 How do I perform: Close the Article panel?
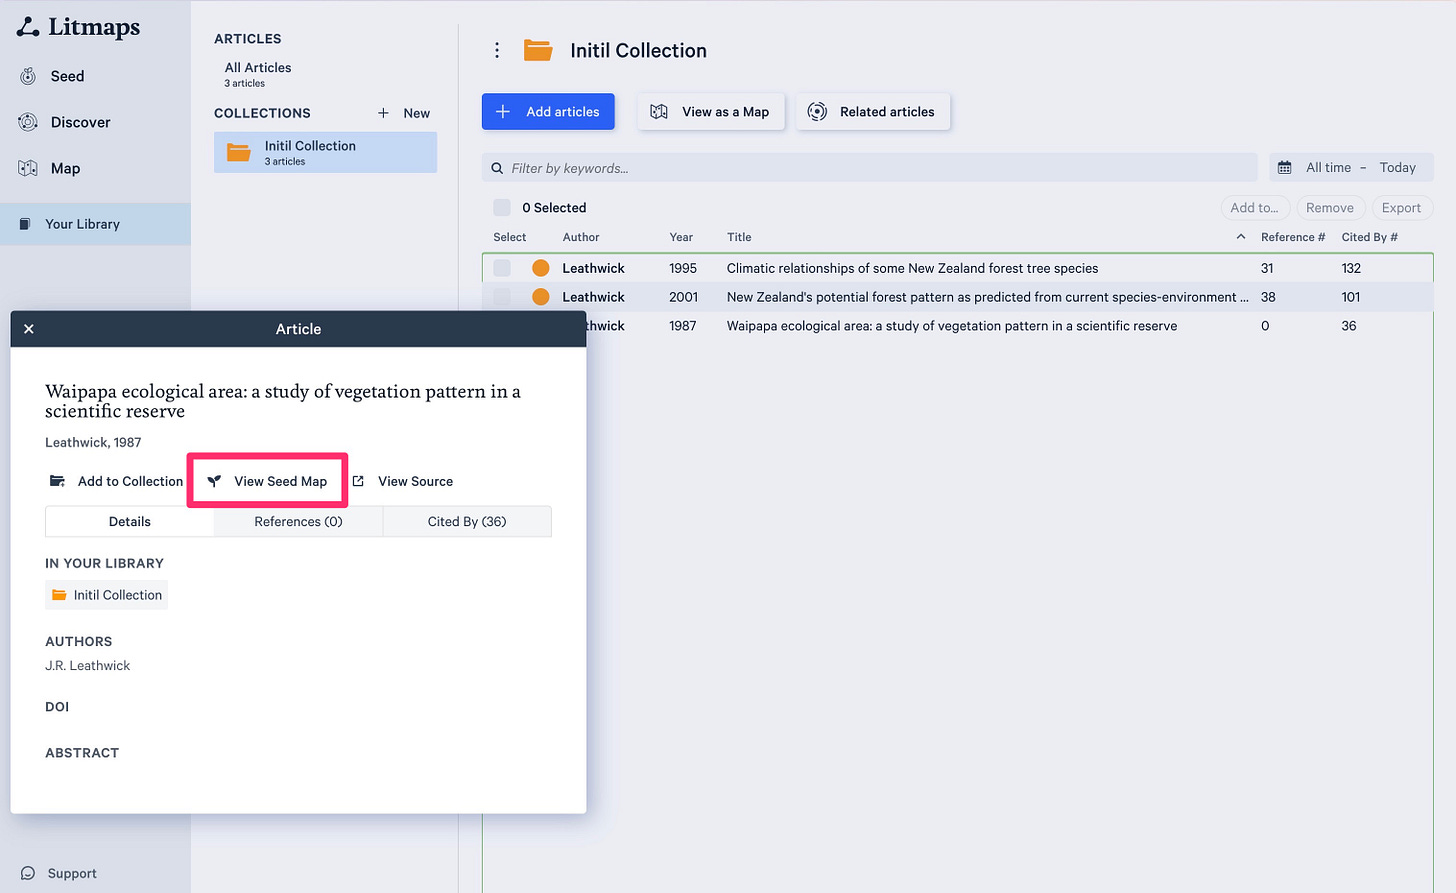(29, 329)
